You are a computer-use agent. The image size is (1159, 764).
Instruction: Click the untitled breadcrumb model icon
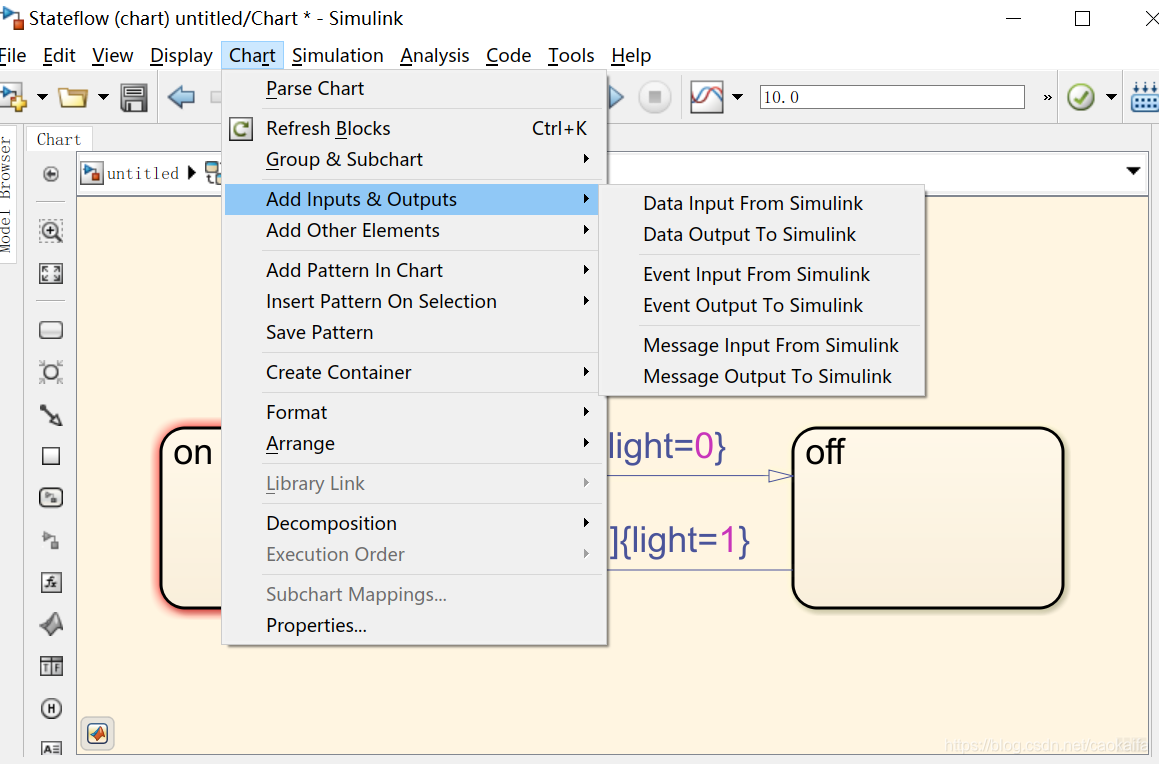92,173
